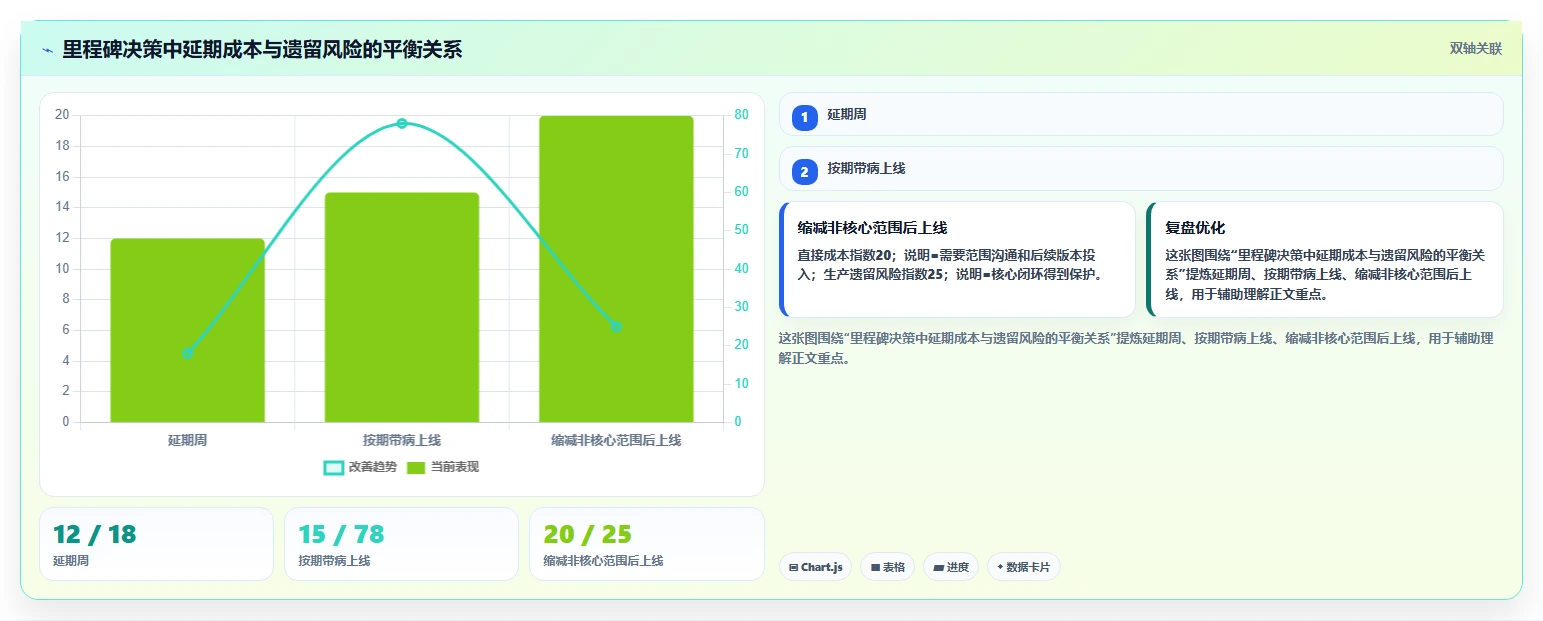Click the 数据卡片 tag chip
This screenshot has width=1543, height=621.
pos(1024,567)
